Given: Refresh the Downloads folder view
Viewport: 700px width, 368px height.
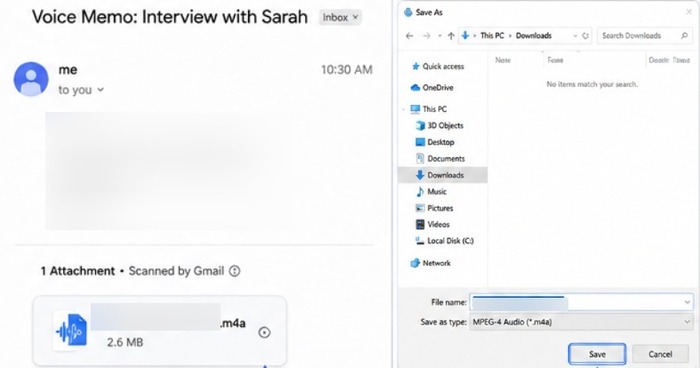Looking at the screenshot, I should pos(585,36).
